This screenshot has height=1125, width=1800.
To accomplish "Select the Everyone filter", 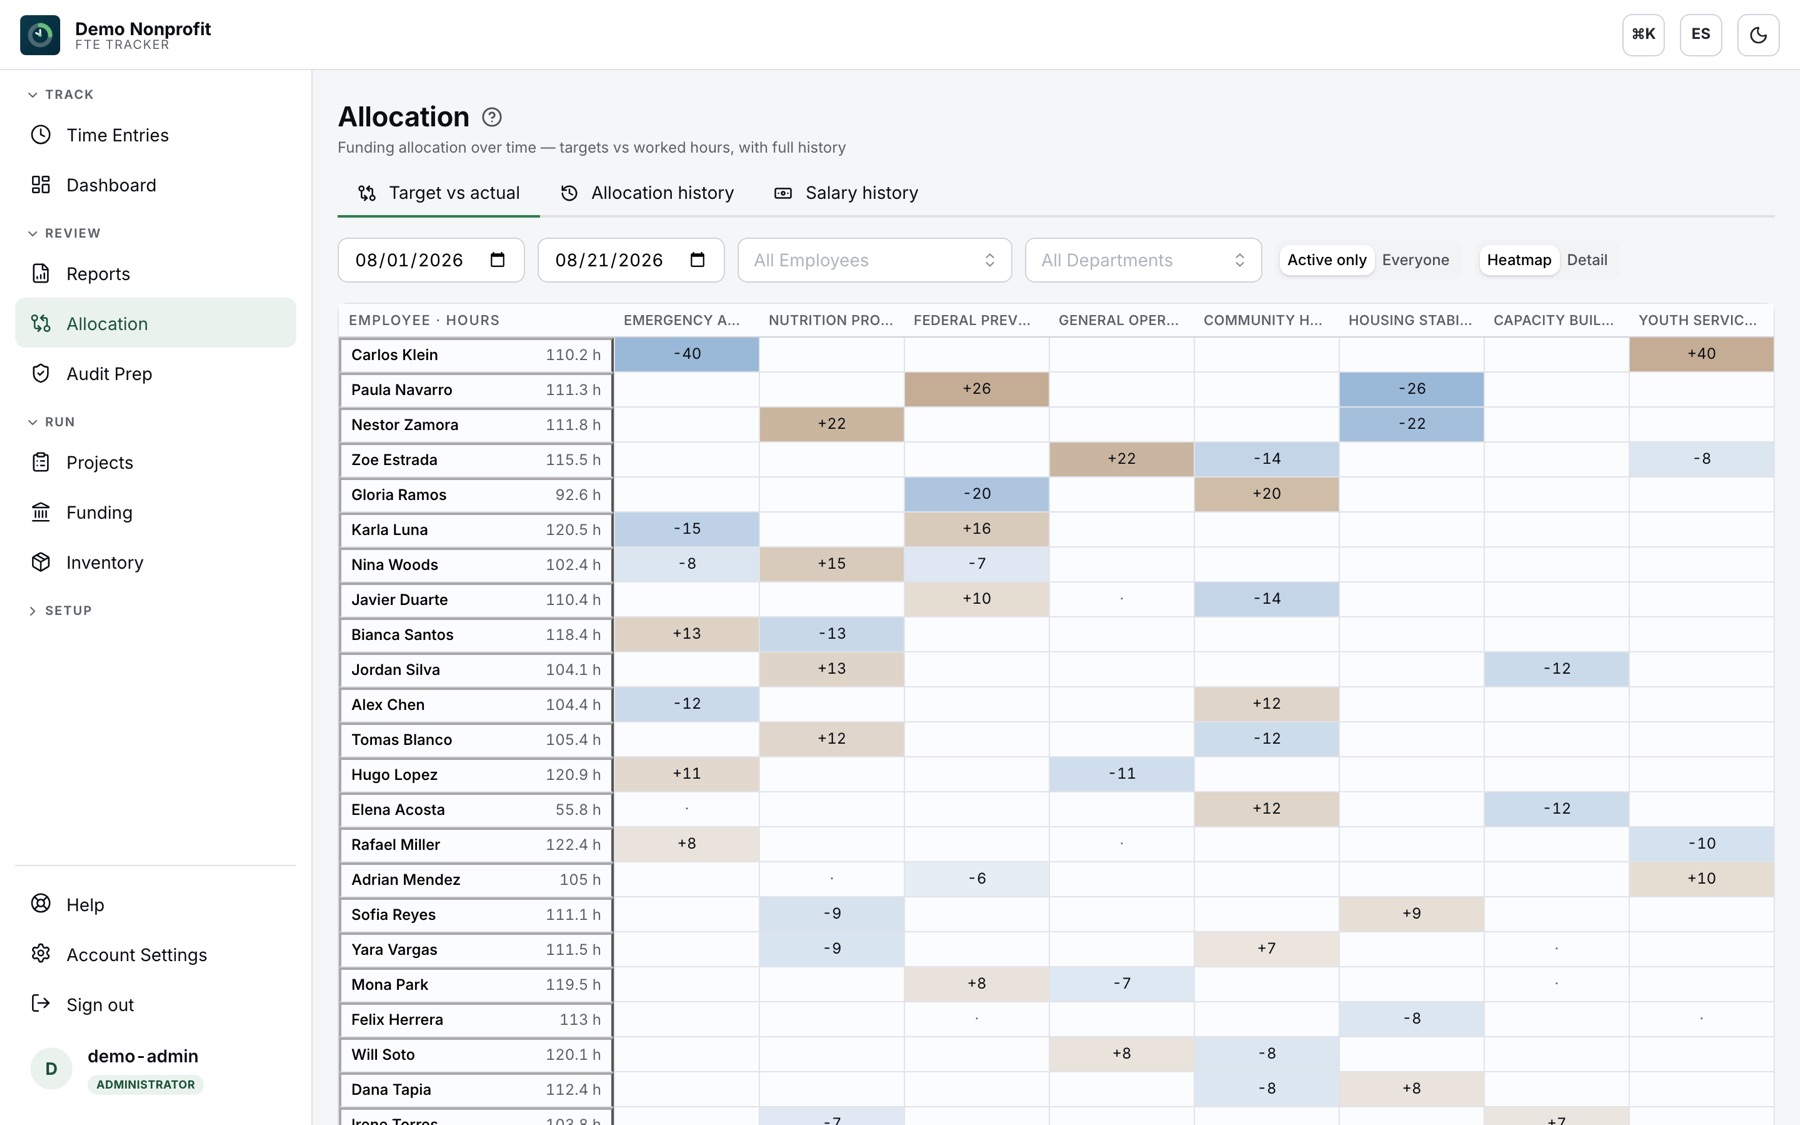I will click(1415, 260).
